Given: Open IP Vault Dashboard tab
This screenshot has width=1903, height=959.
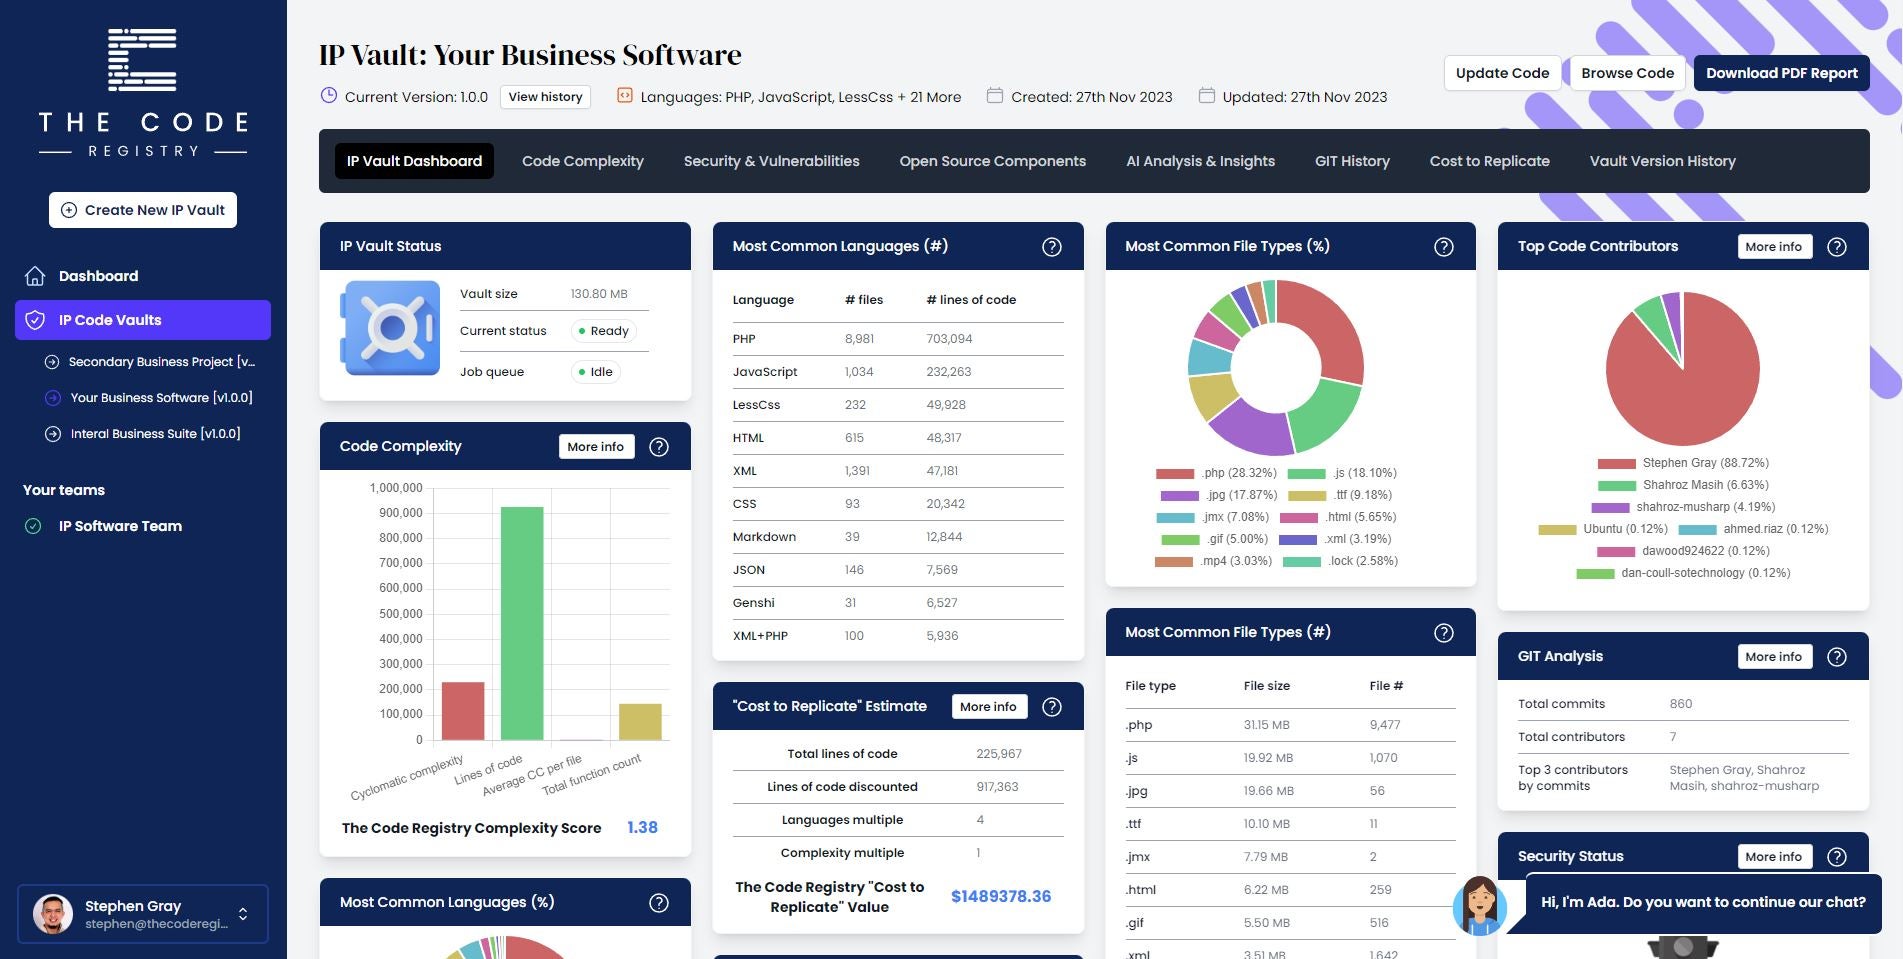Looking at the screenshot, I should point(414,161).
